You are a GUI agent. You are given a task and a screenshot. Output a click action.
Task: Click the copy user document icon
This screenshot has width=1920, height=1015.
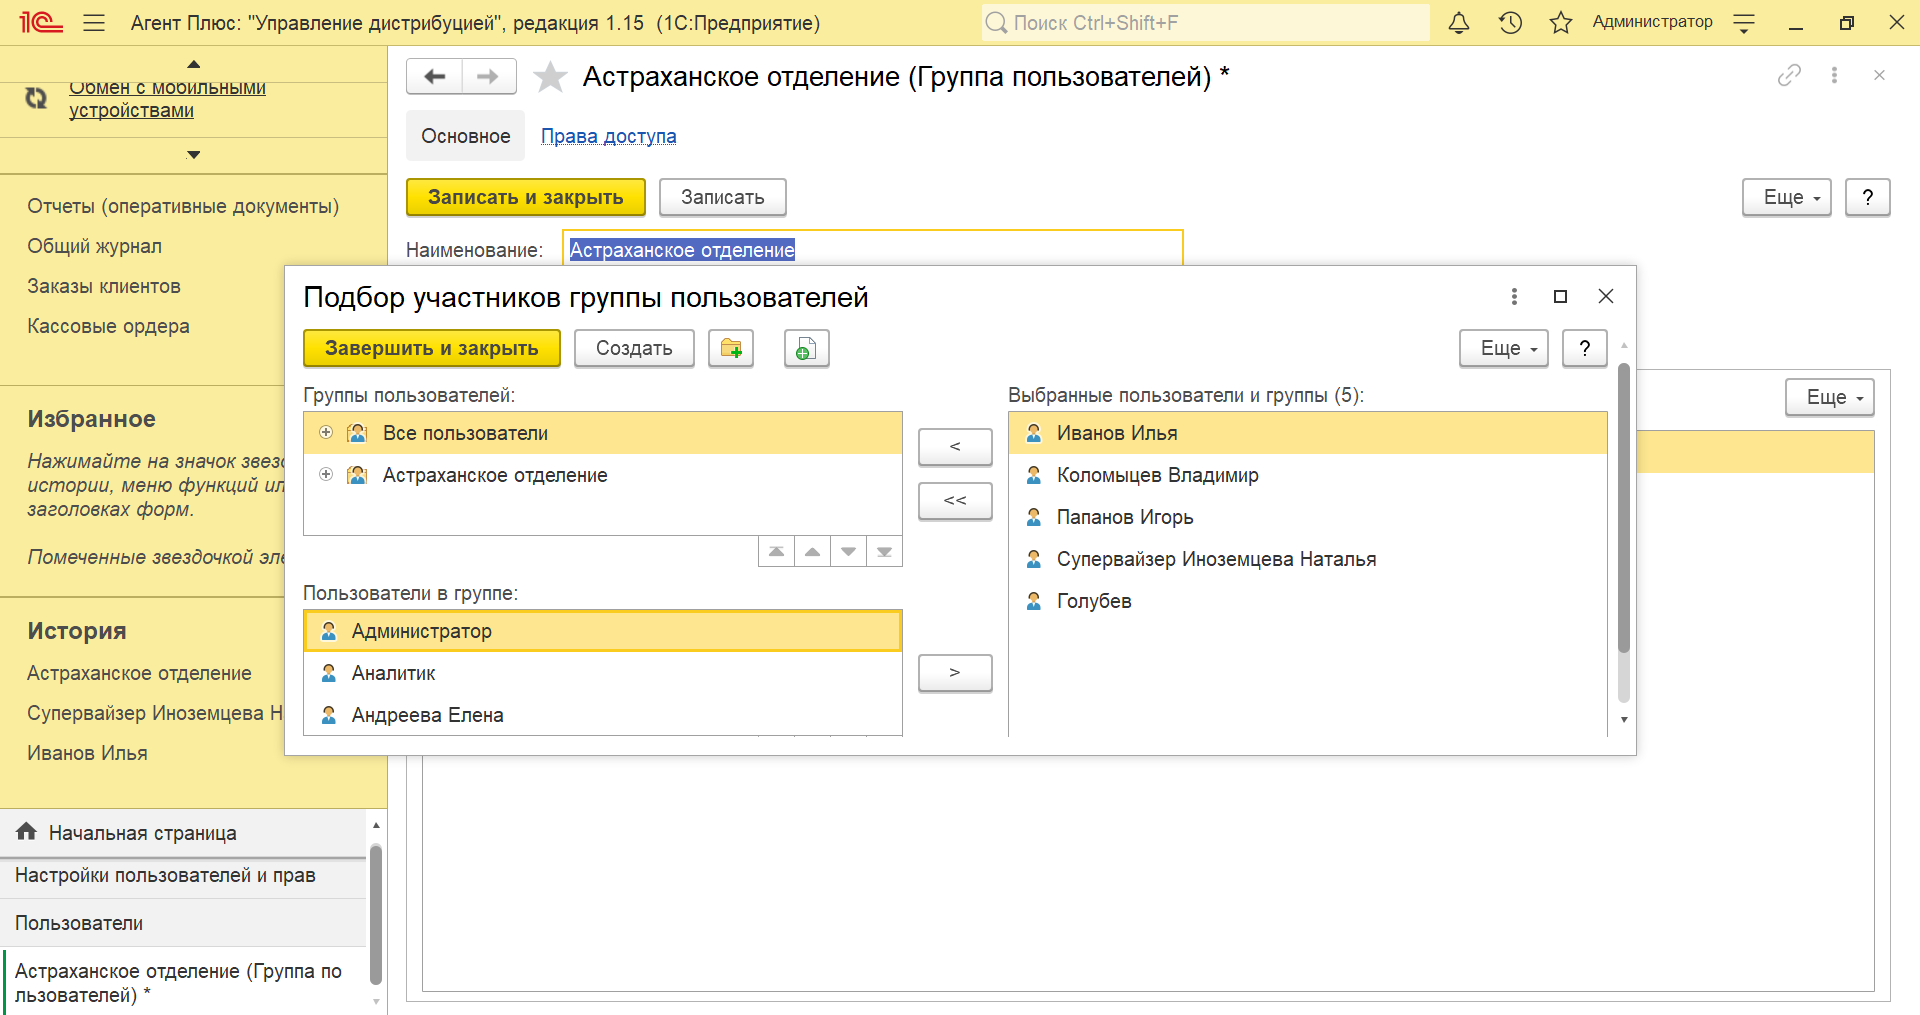(x=806, y=348)
